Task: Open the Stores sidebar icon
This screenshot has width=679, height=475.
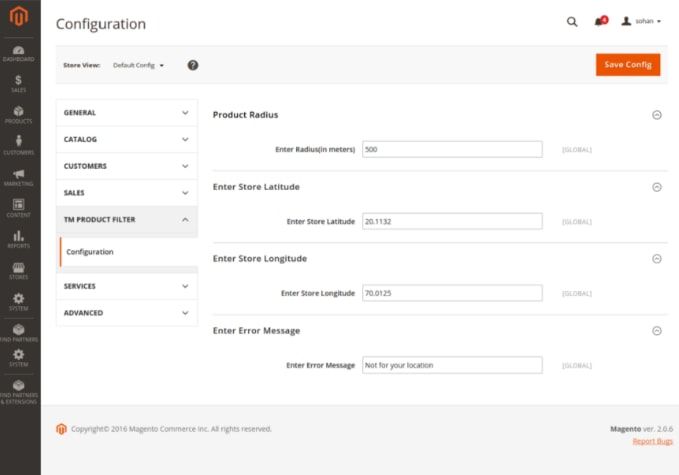Action: (19, 270)
